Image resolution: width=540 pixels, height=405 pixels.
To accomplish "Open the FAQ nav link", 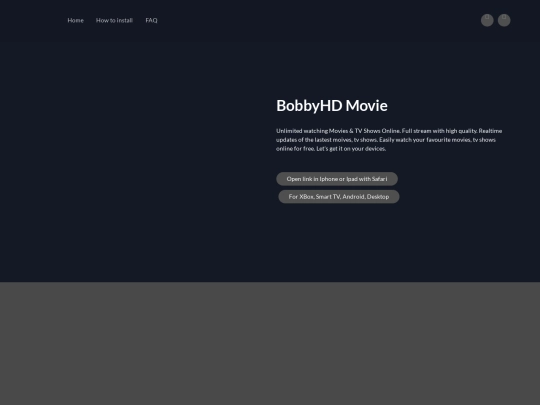I will coord(151,20).
